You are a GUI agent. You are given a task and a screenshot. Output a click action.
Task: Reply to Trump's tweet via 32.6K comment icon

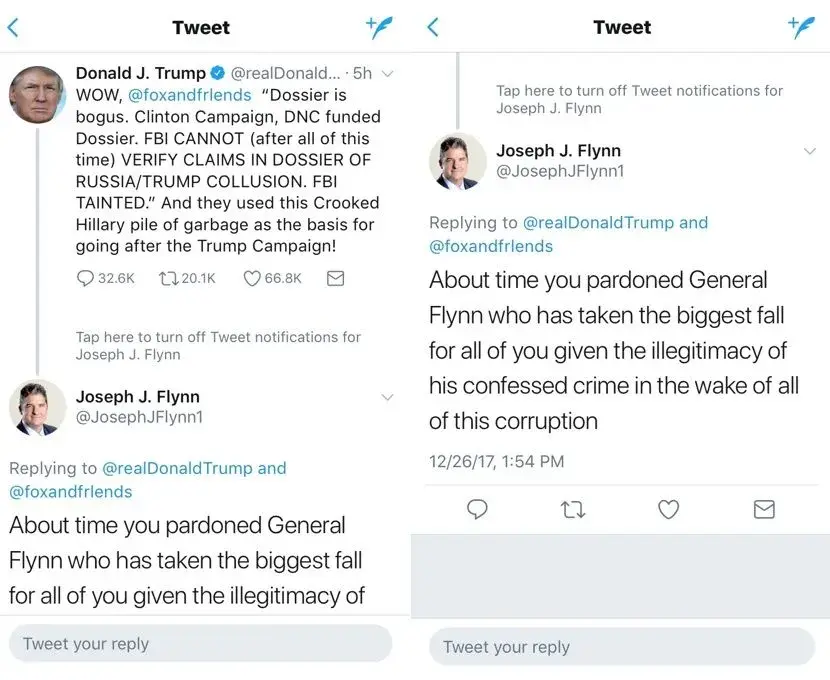(x=86, y=278)
